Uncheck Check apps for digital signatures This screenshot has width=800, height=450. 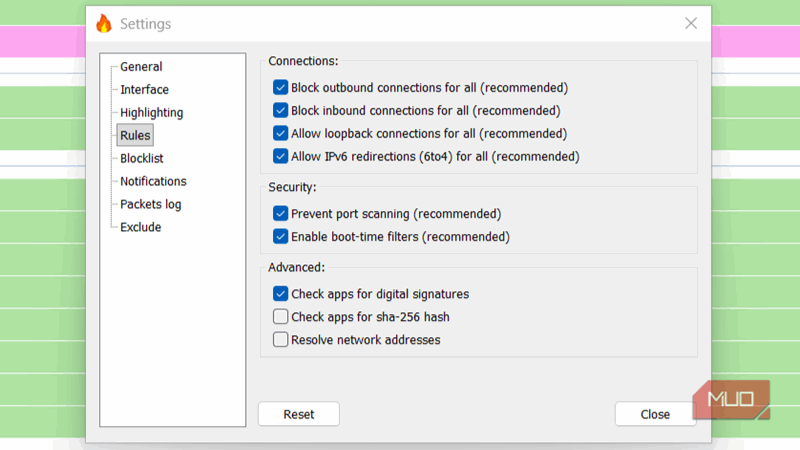[281, 294]
